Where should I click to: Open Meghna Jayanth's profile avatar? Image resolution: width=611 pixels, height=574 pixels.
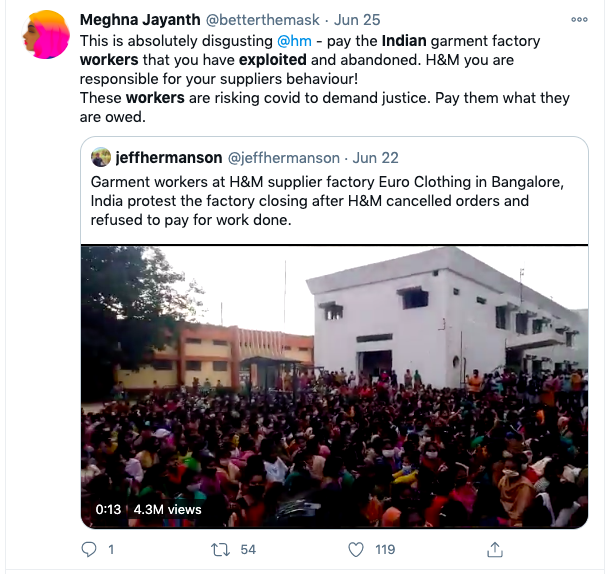[x=46, y=37]
